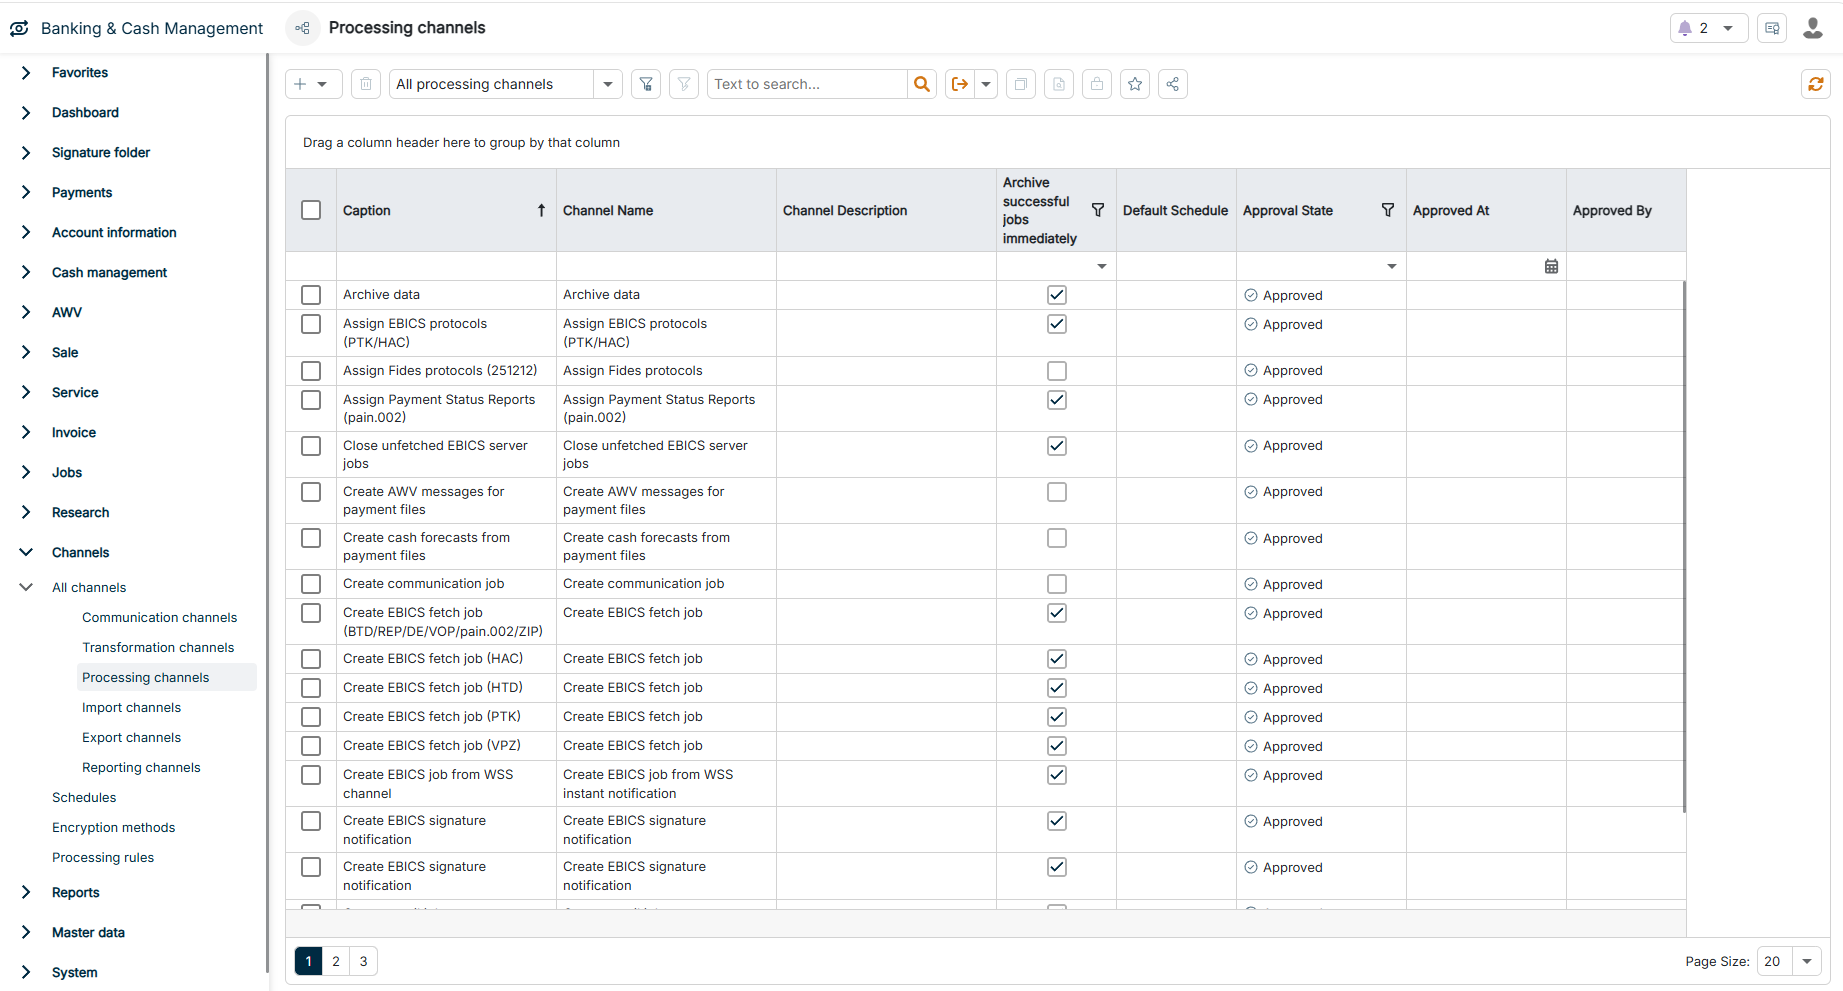Collapse the All channels tree node
The height and width of the screenshot is (991, 1843).
26,587
